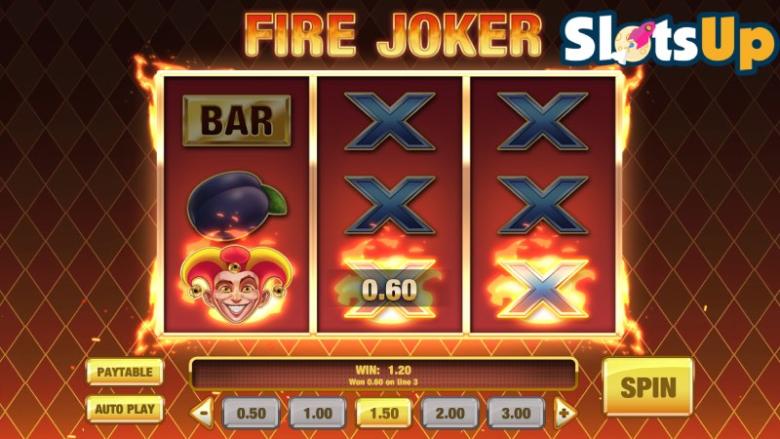Click the top X symbol on right reel
The image size is (780, 439).
pos(543,121)
